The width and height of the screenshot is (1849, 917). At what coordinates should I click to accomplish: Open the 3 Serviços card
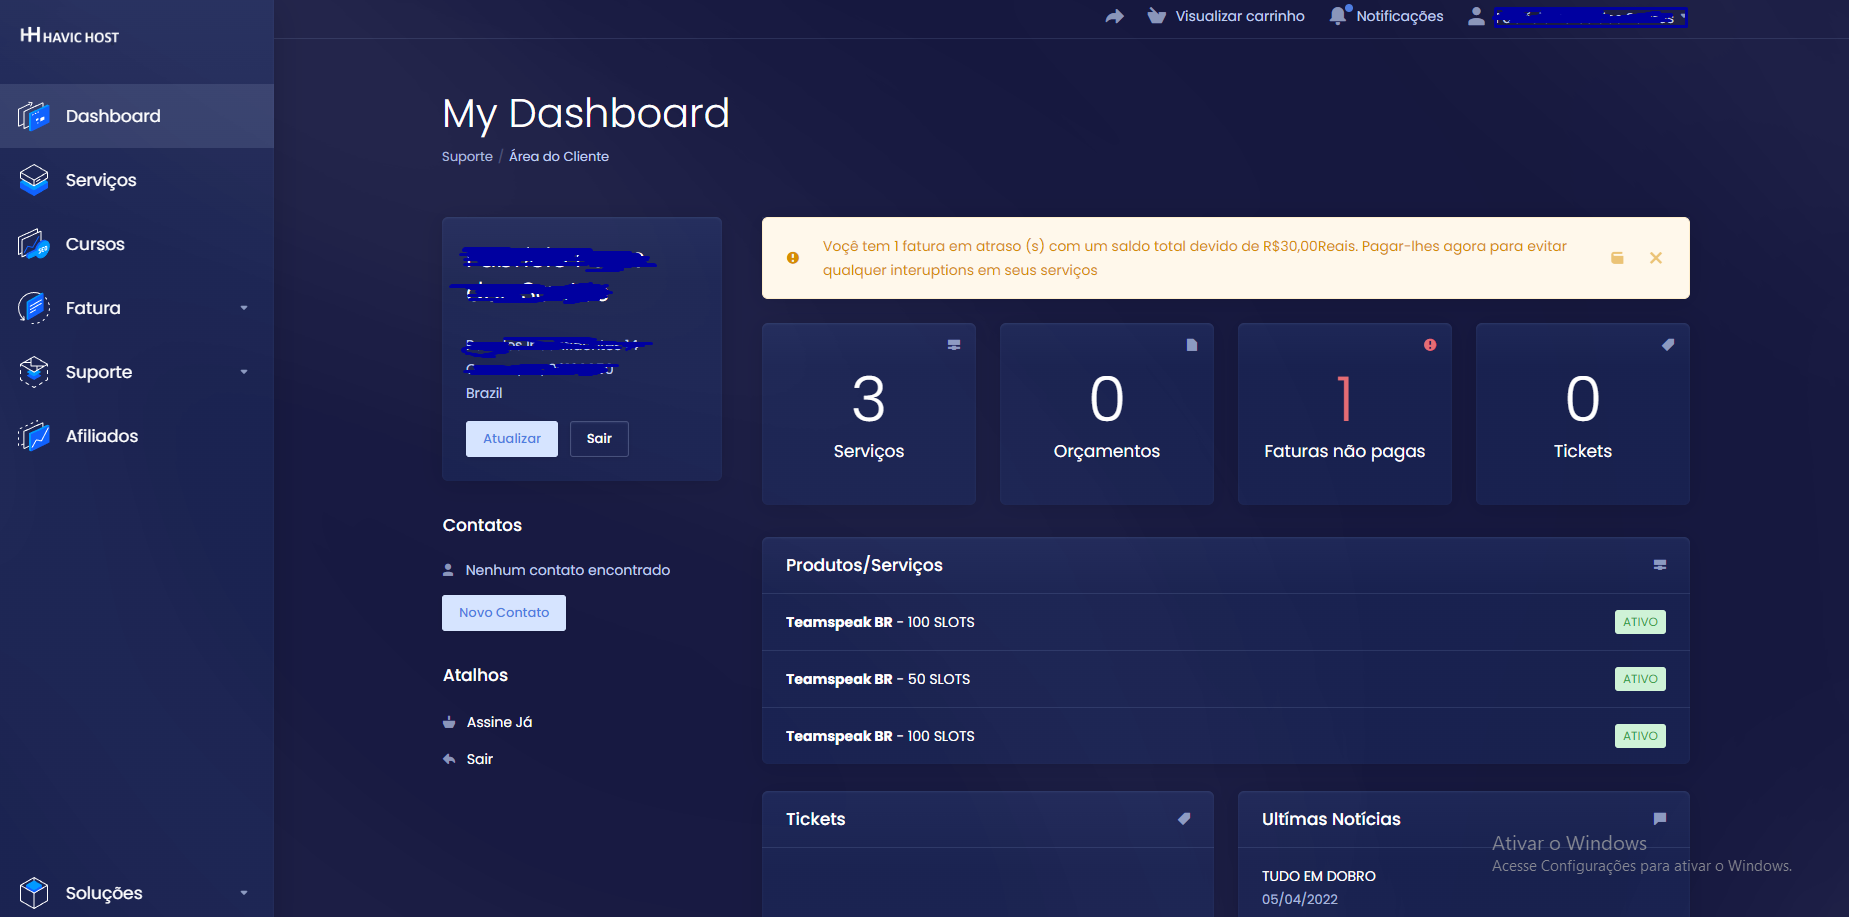pos(869,414)
